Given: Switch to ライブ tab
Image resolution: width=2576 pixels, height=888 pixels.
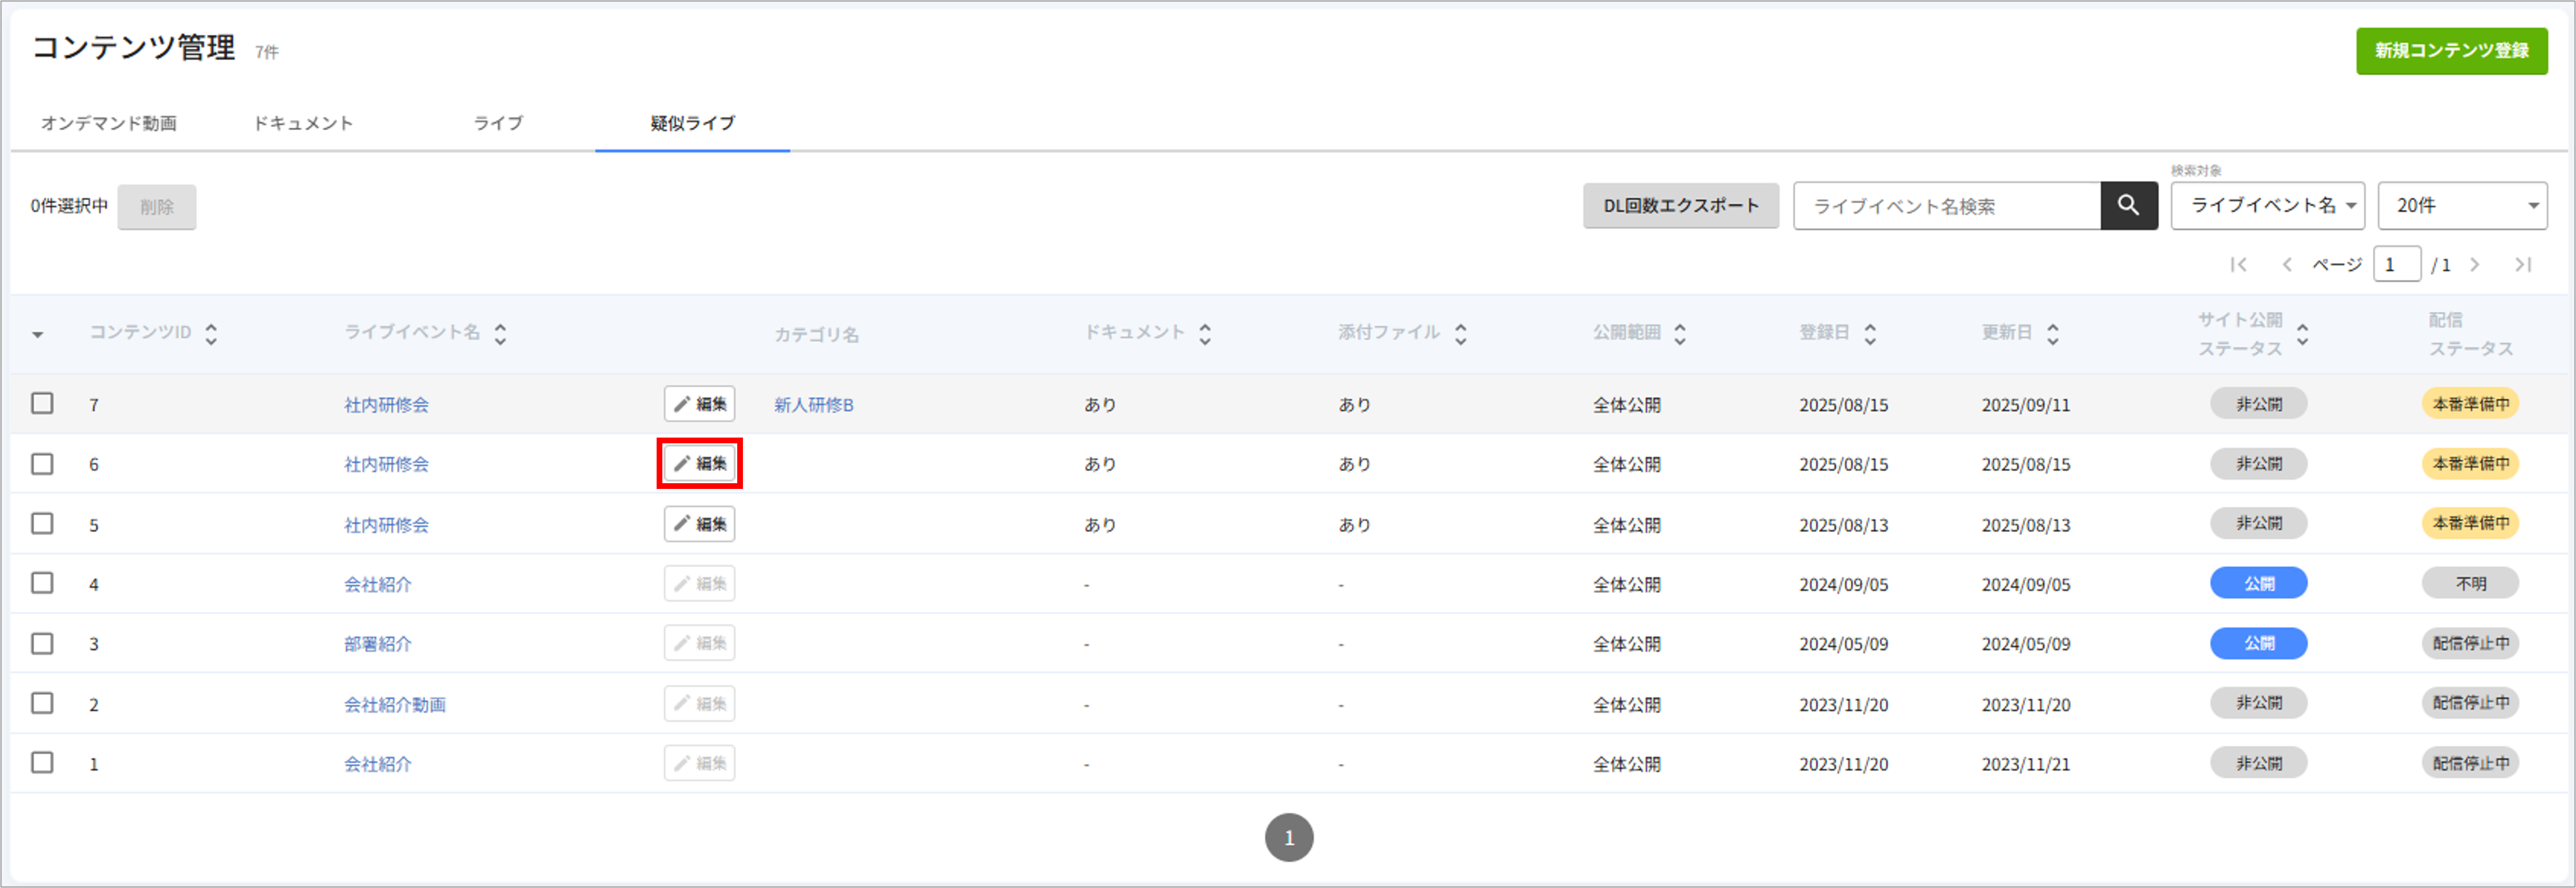Looking at the screenshot, I should [x=498, y=123].
